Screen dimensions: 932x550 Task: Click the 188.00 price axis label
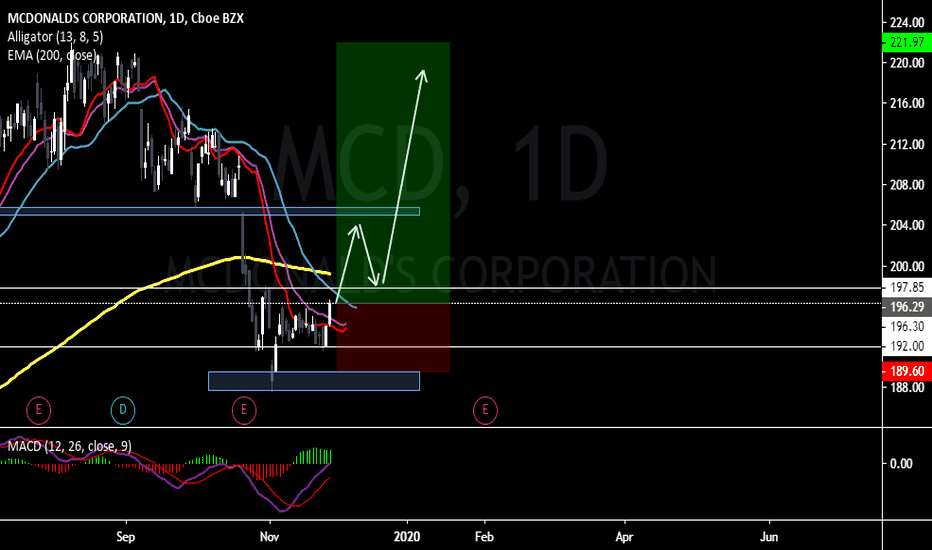(x=907, y=388)
